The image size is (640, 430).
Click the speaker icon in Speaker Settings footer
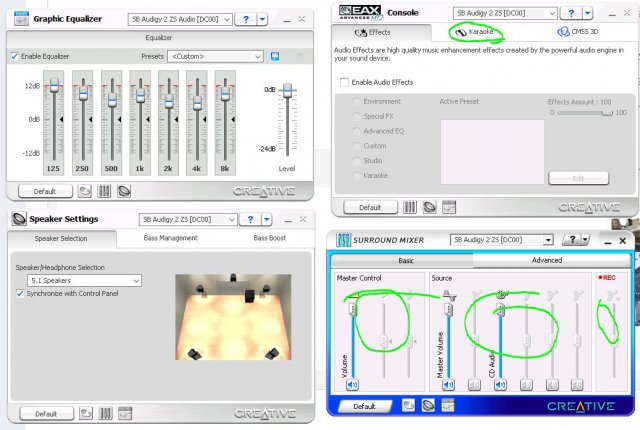point(84,413)
